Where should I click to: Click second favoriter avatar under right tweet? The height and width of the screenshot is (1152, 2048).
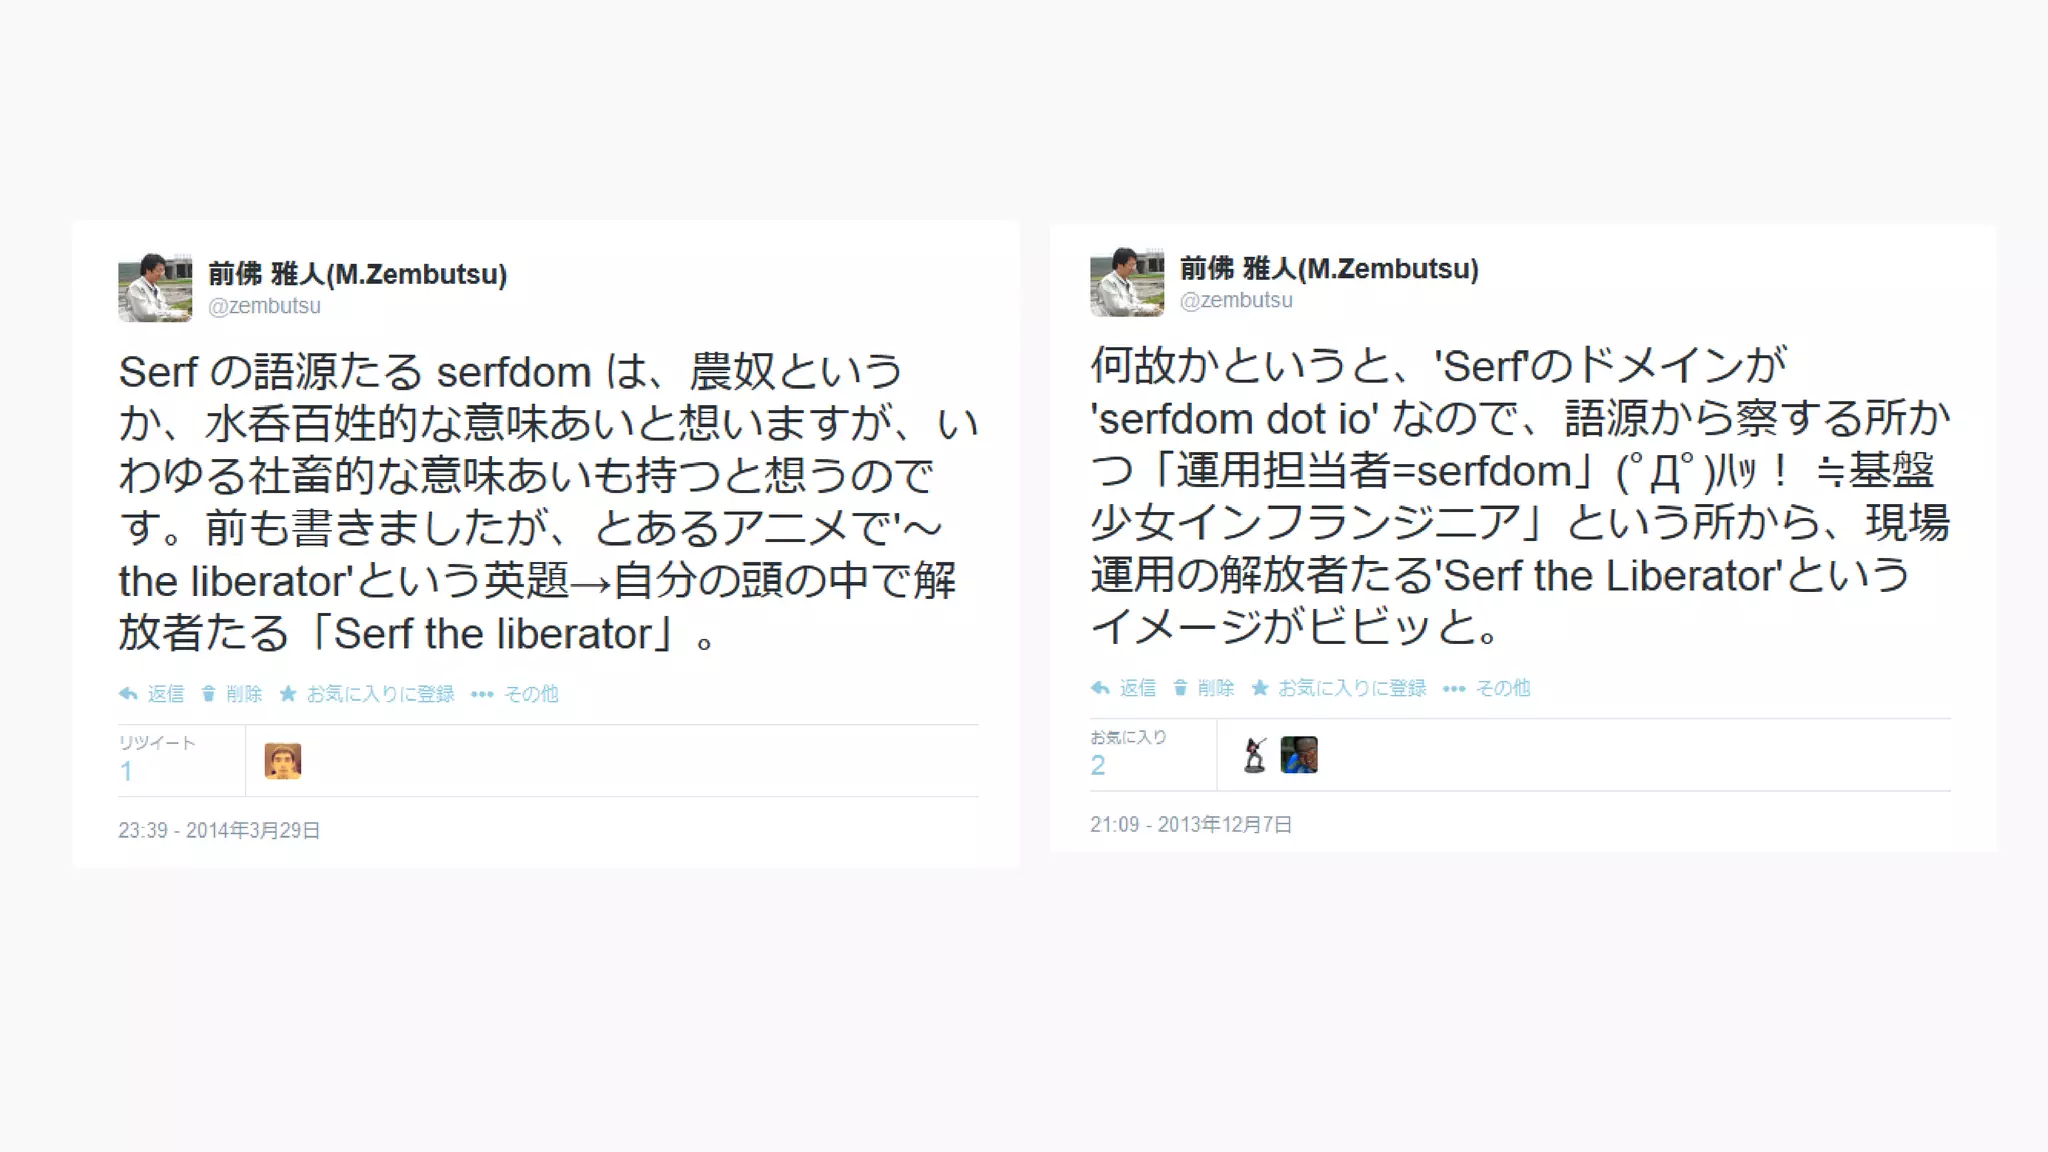(1299, 755)
